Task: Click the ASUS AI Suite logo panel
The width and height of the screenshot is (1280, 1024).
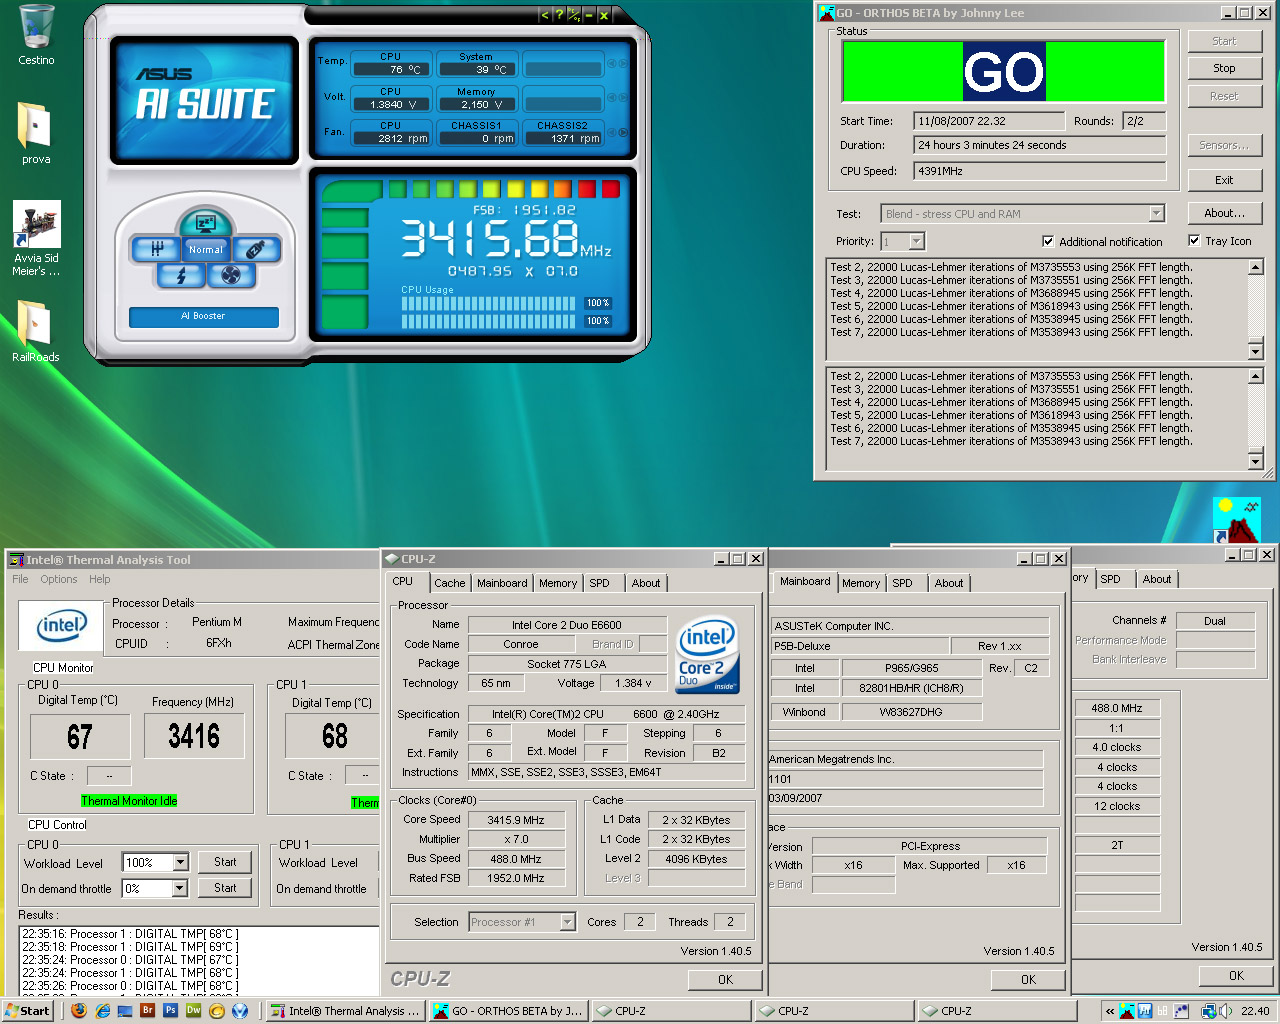Action: click(204, 101)
